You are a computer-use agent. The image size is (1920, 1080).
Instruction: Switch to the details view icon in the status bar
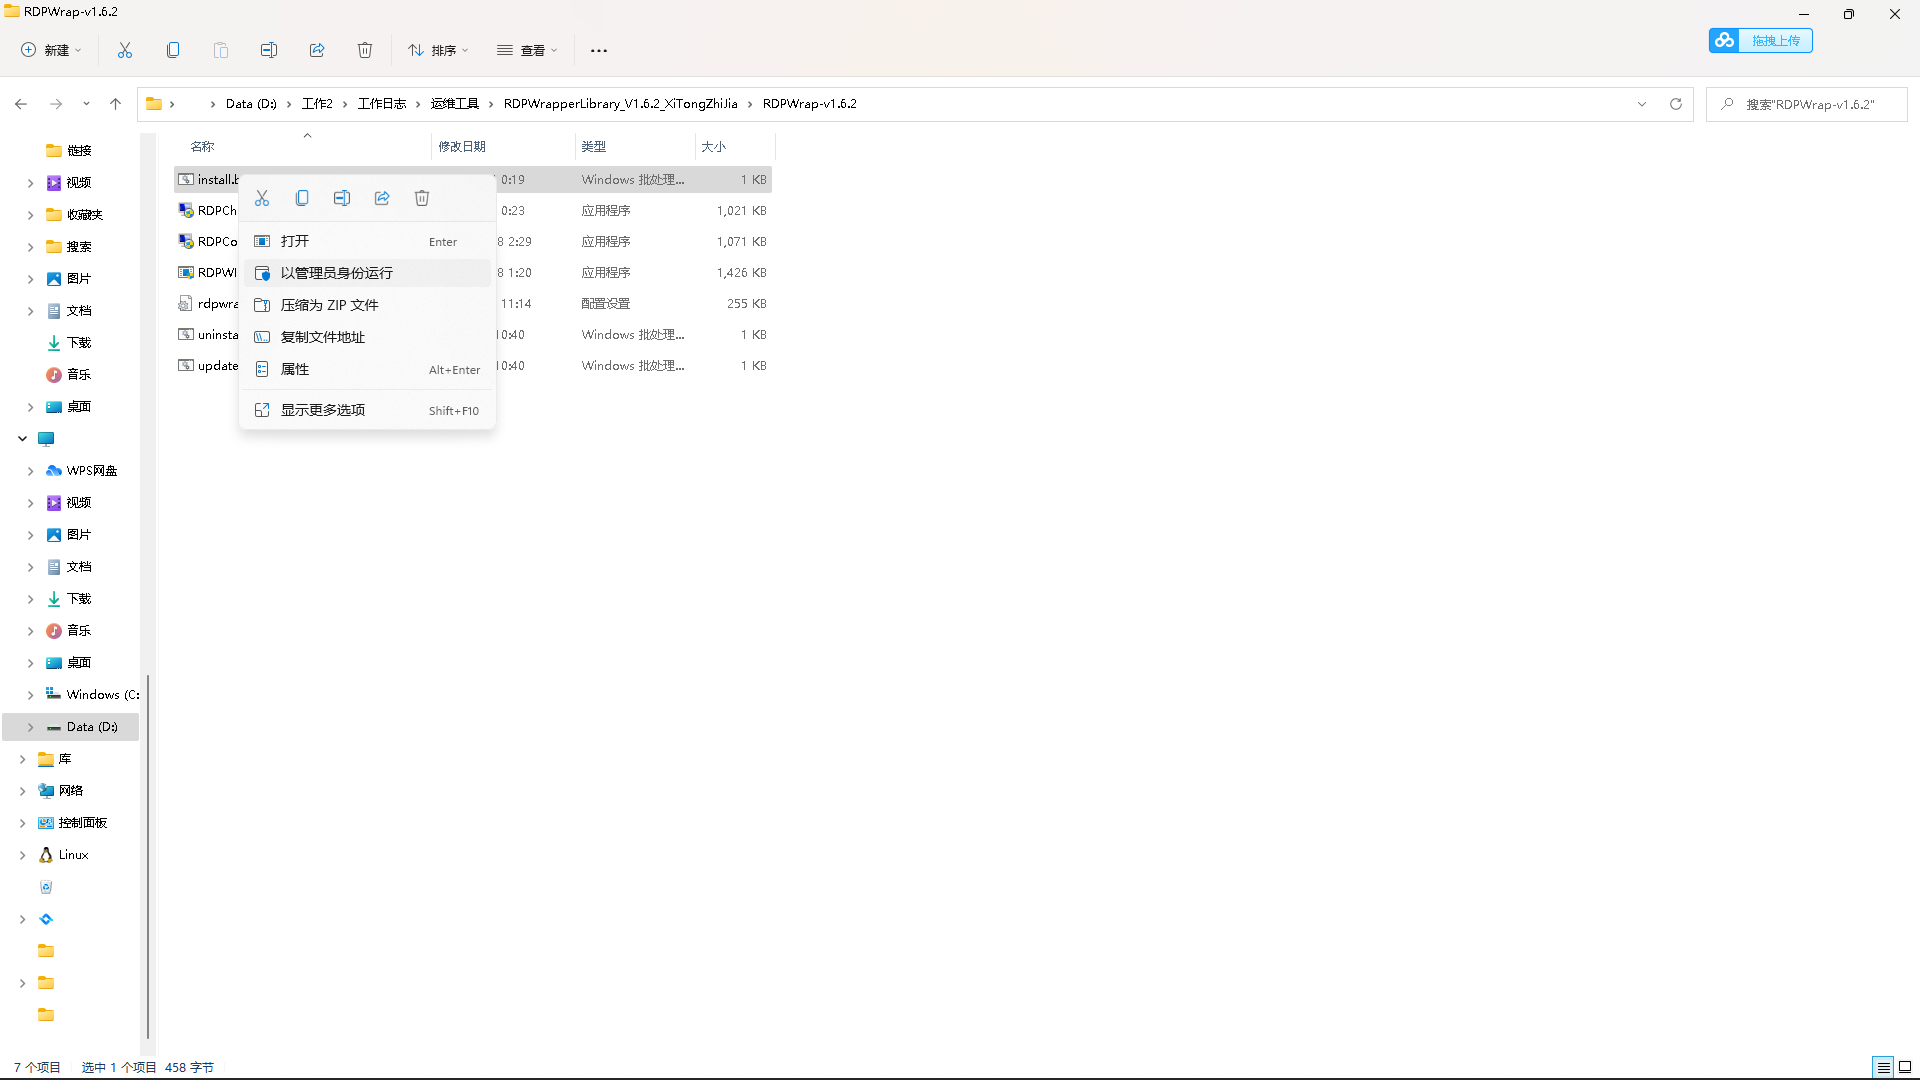click(x=1883, y=1067)
